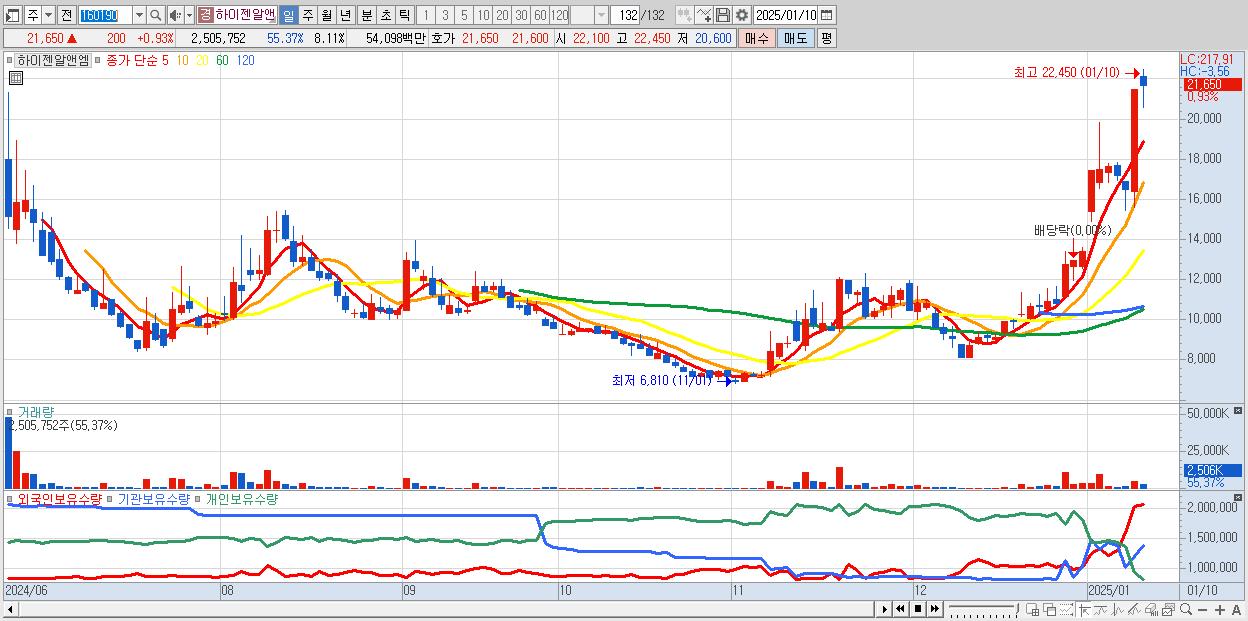Expand the stock code history dropdown

coord(139,15)
